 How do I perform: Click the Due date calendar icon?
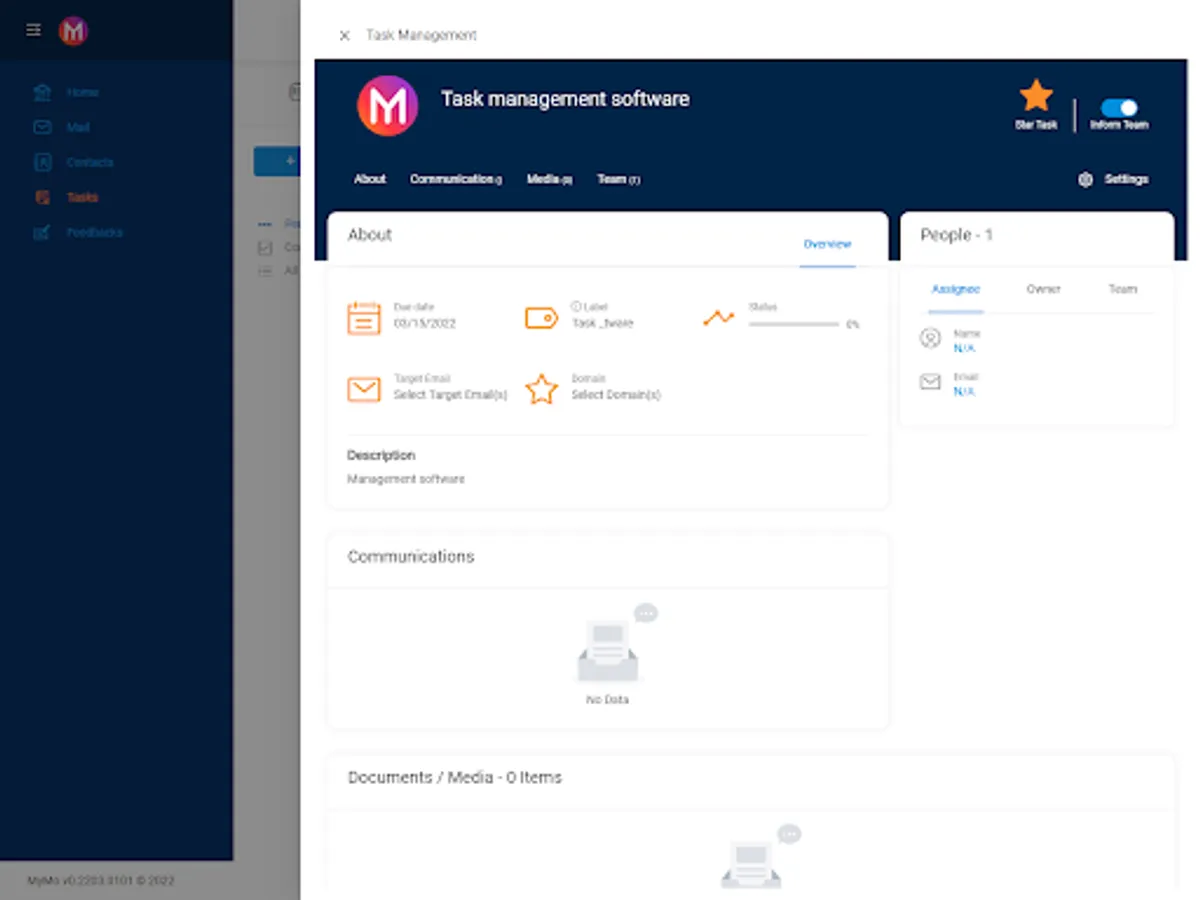coord(364,318)
